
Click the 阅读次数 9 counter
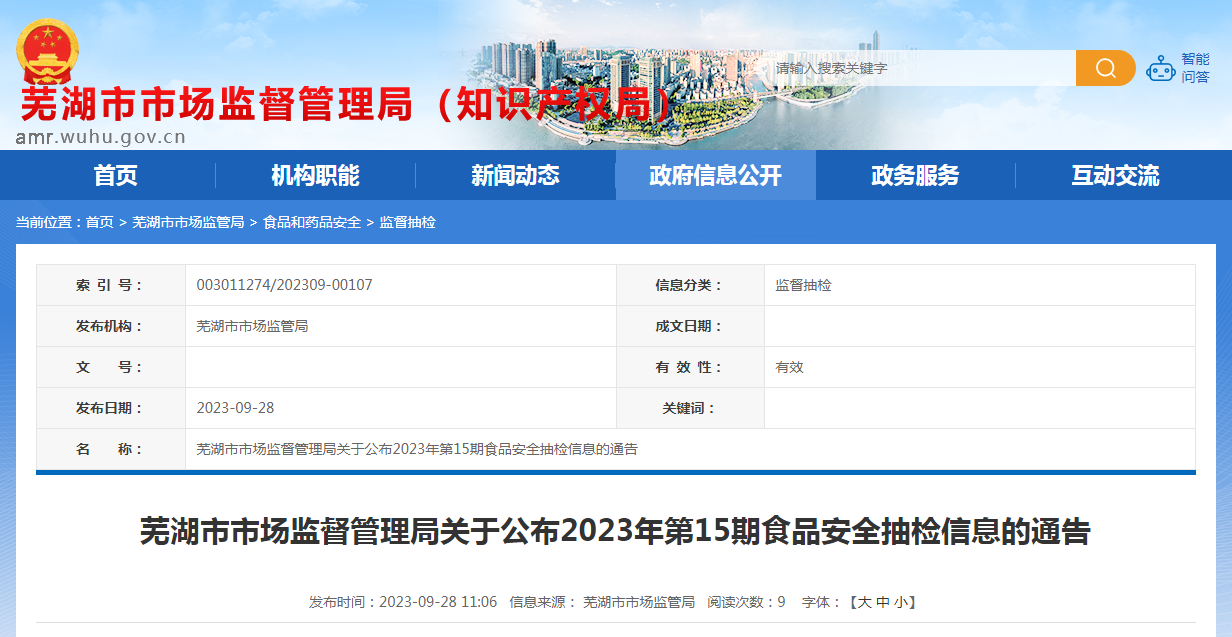click(x=747, y=602)
